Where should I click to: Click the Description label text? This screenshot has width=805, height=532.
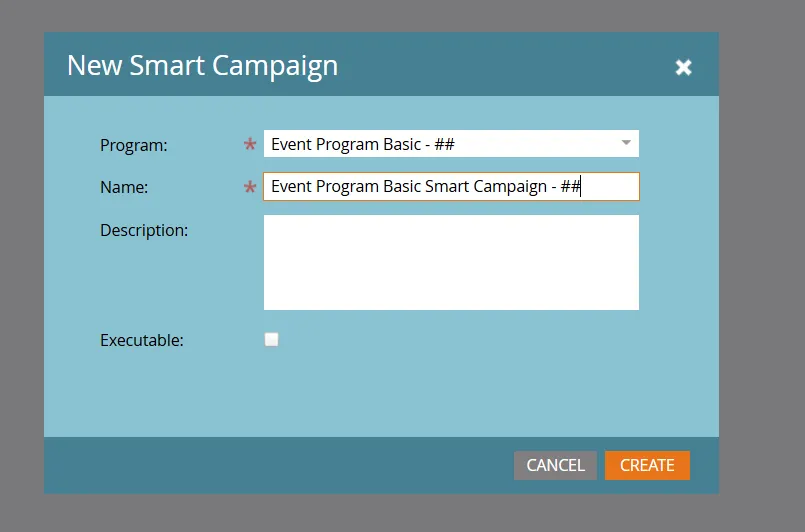click(144, 231)
